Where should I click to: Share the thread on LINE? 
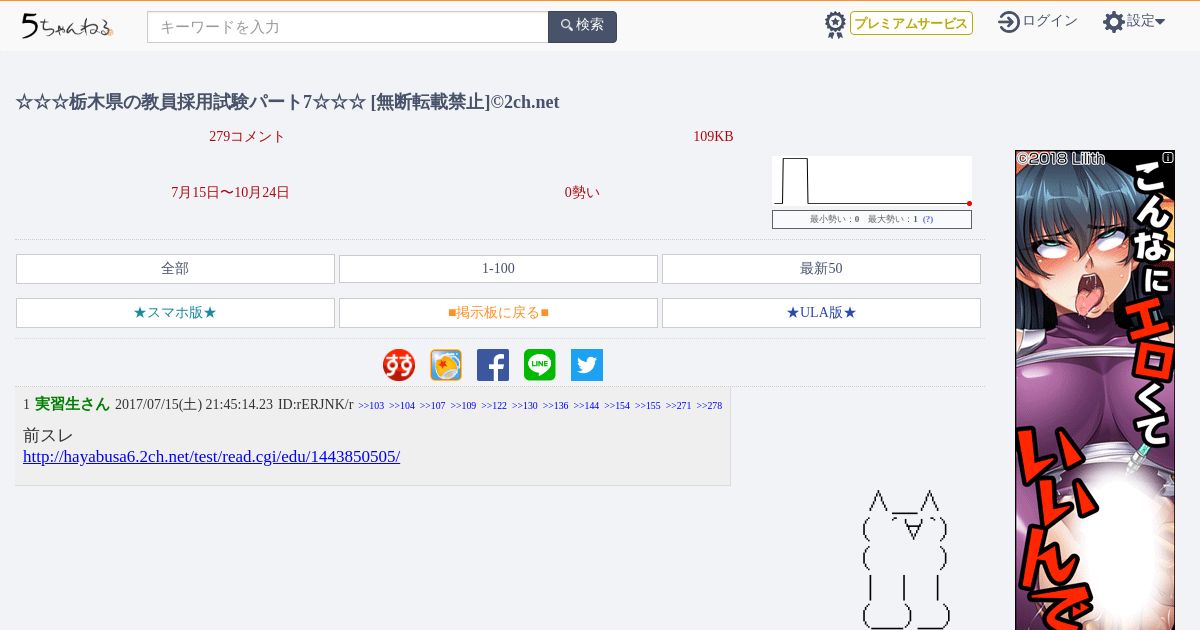point(540,365)
